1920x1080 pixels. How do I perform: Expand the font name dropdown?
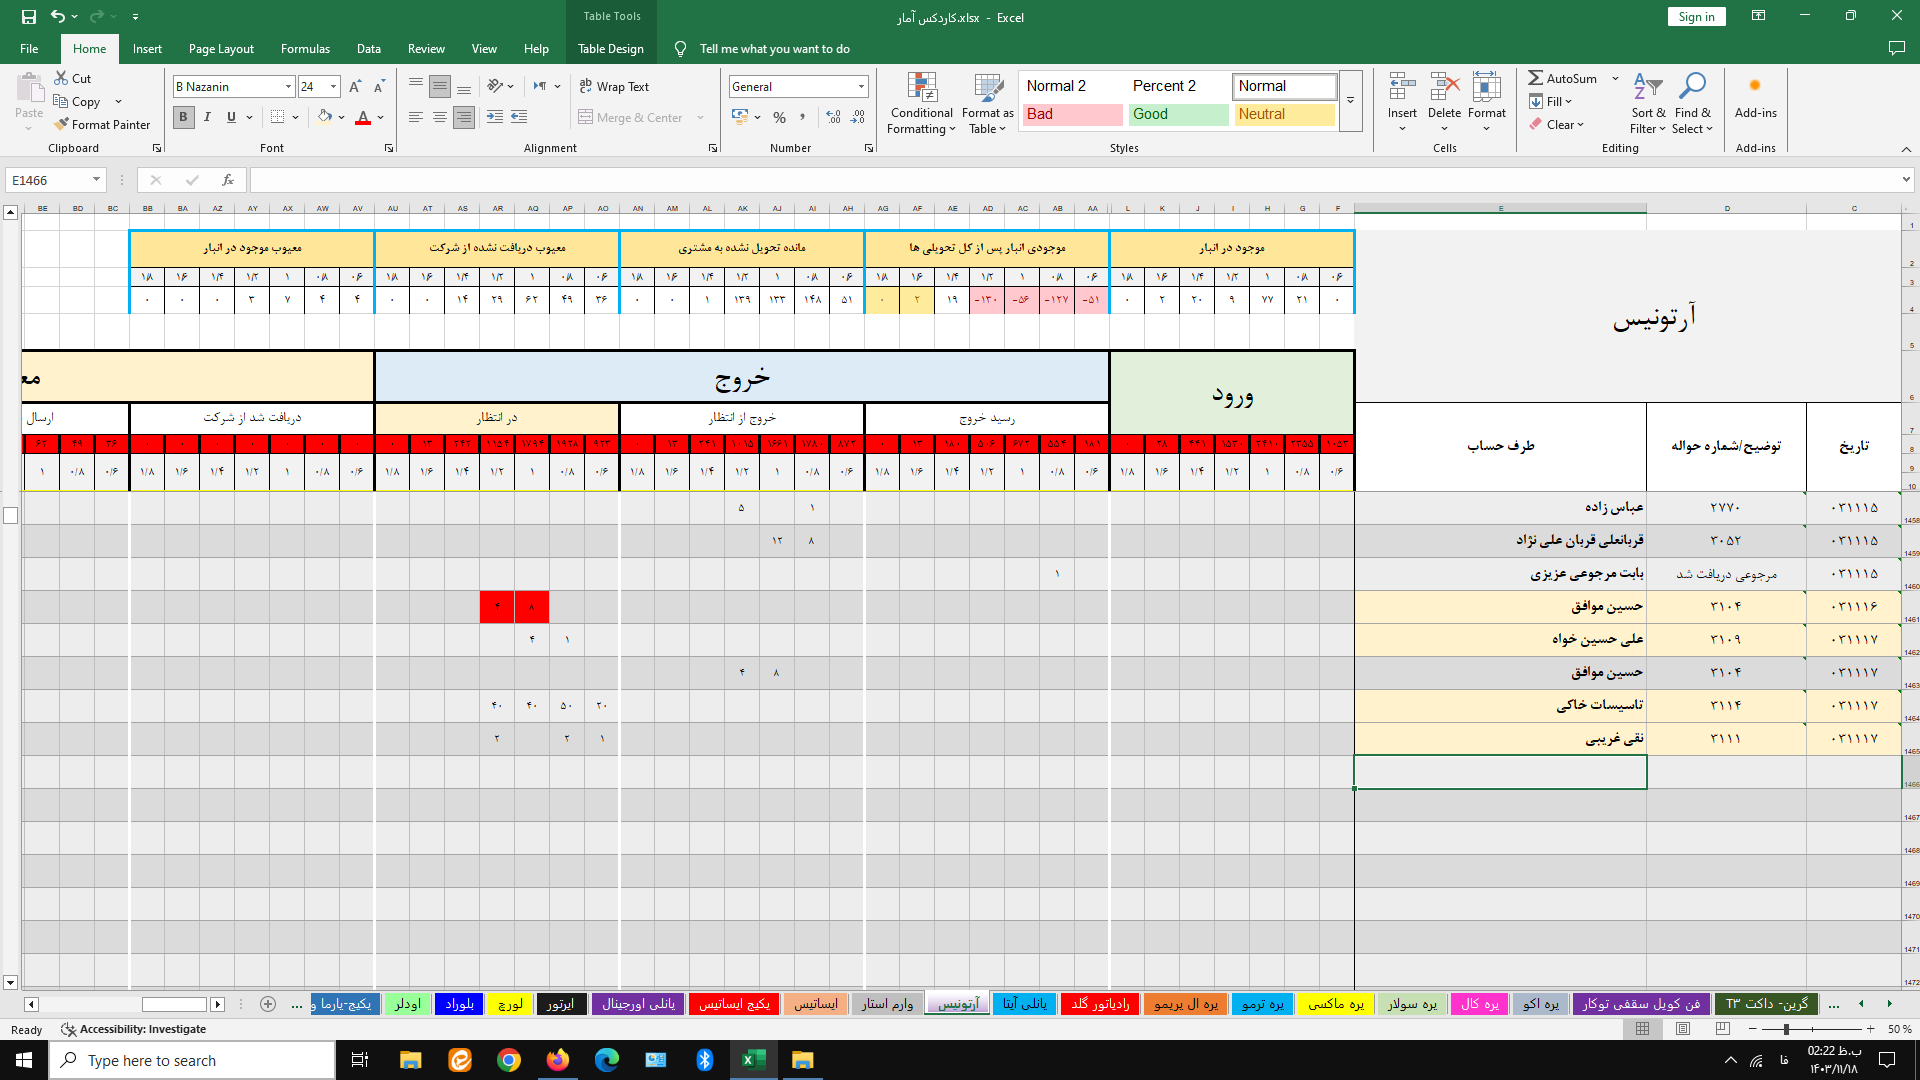click(288, 87)
